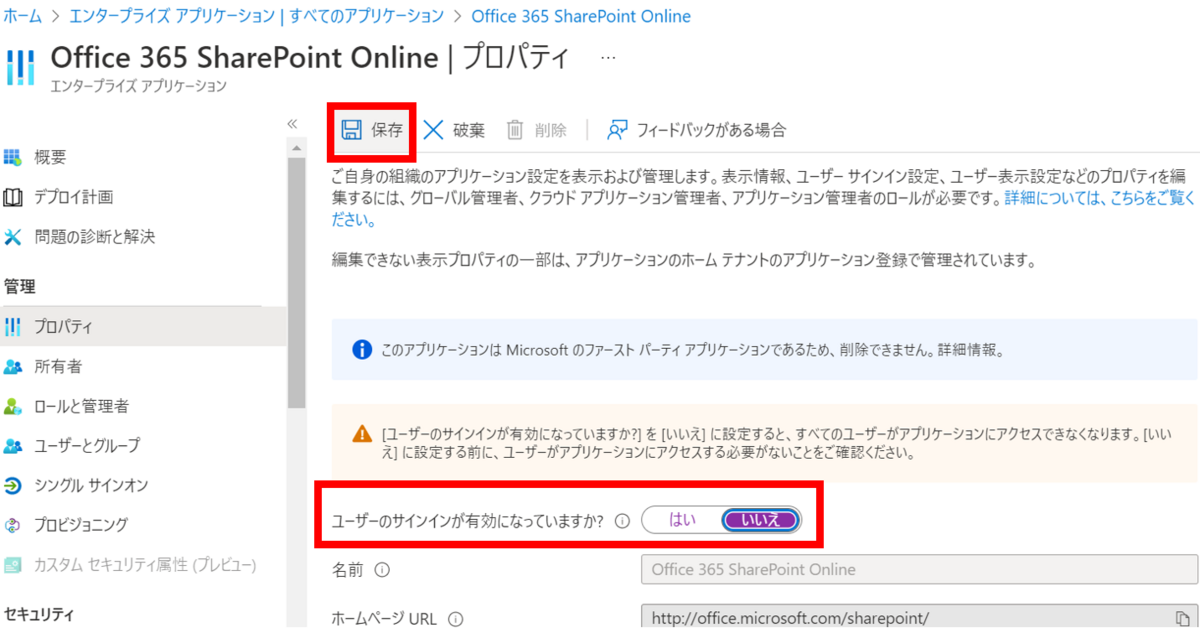Select the single sign-on arrow icon
This screenshot has width=1200, height=633.
pyautogui.click(x=13, y=486)
